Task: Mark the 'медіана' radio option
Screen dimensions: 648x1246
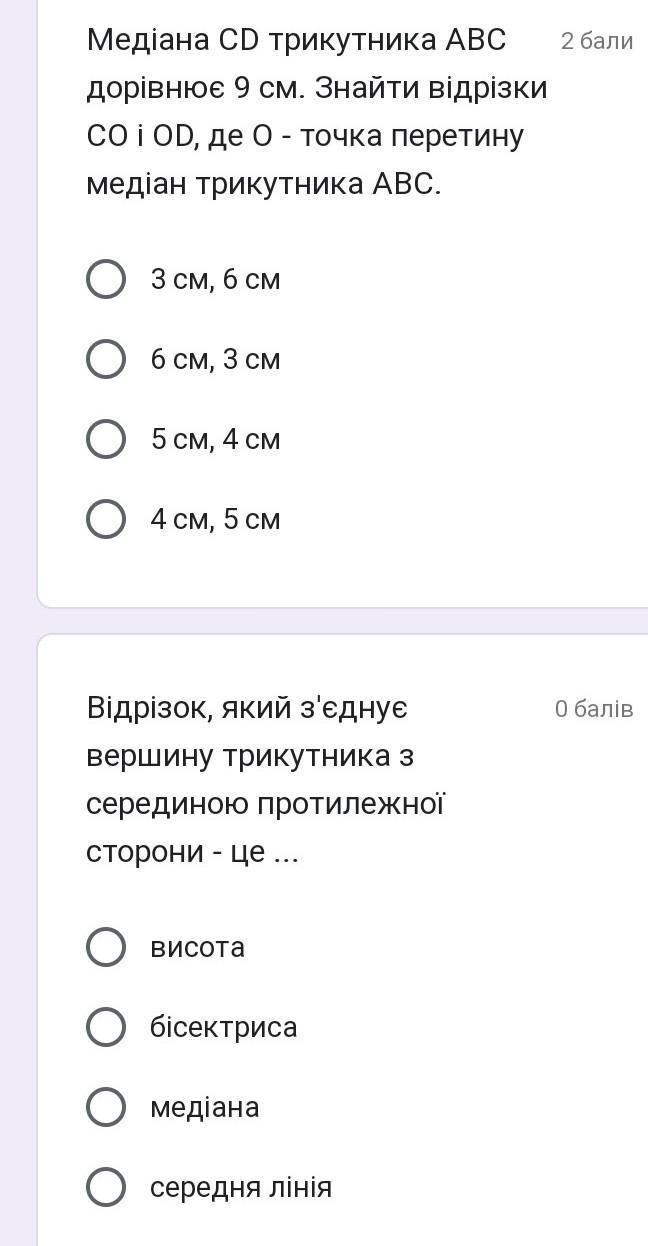Action: click(x=106, y=1107)
